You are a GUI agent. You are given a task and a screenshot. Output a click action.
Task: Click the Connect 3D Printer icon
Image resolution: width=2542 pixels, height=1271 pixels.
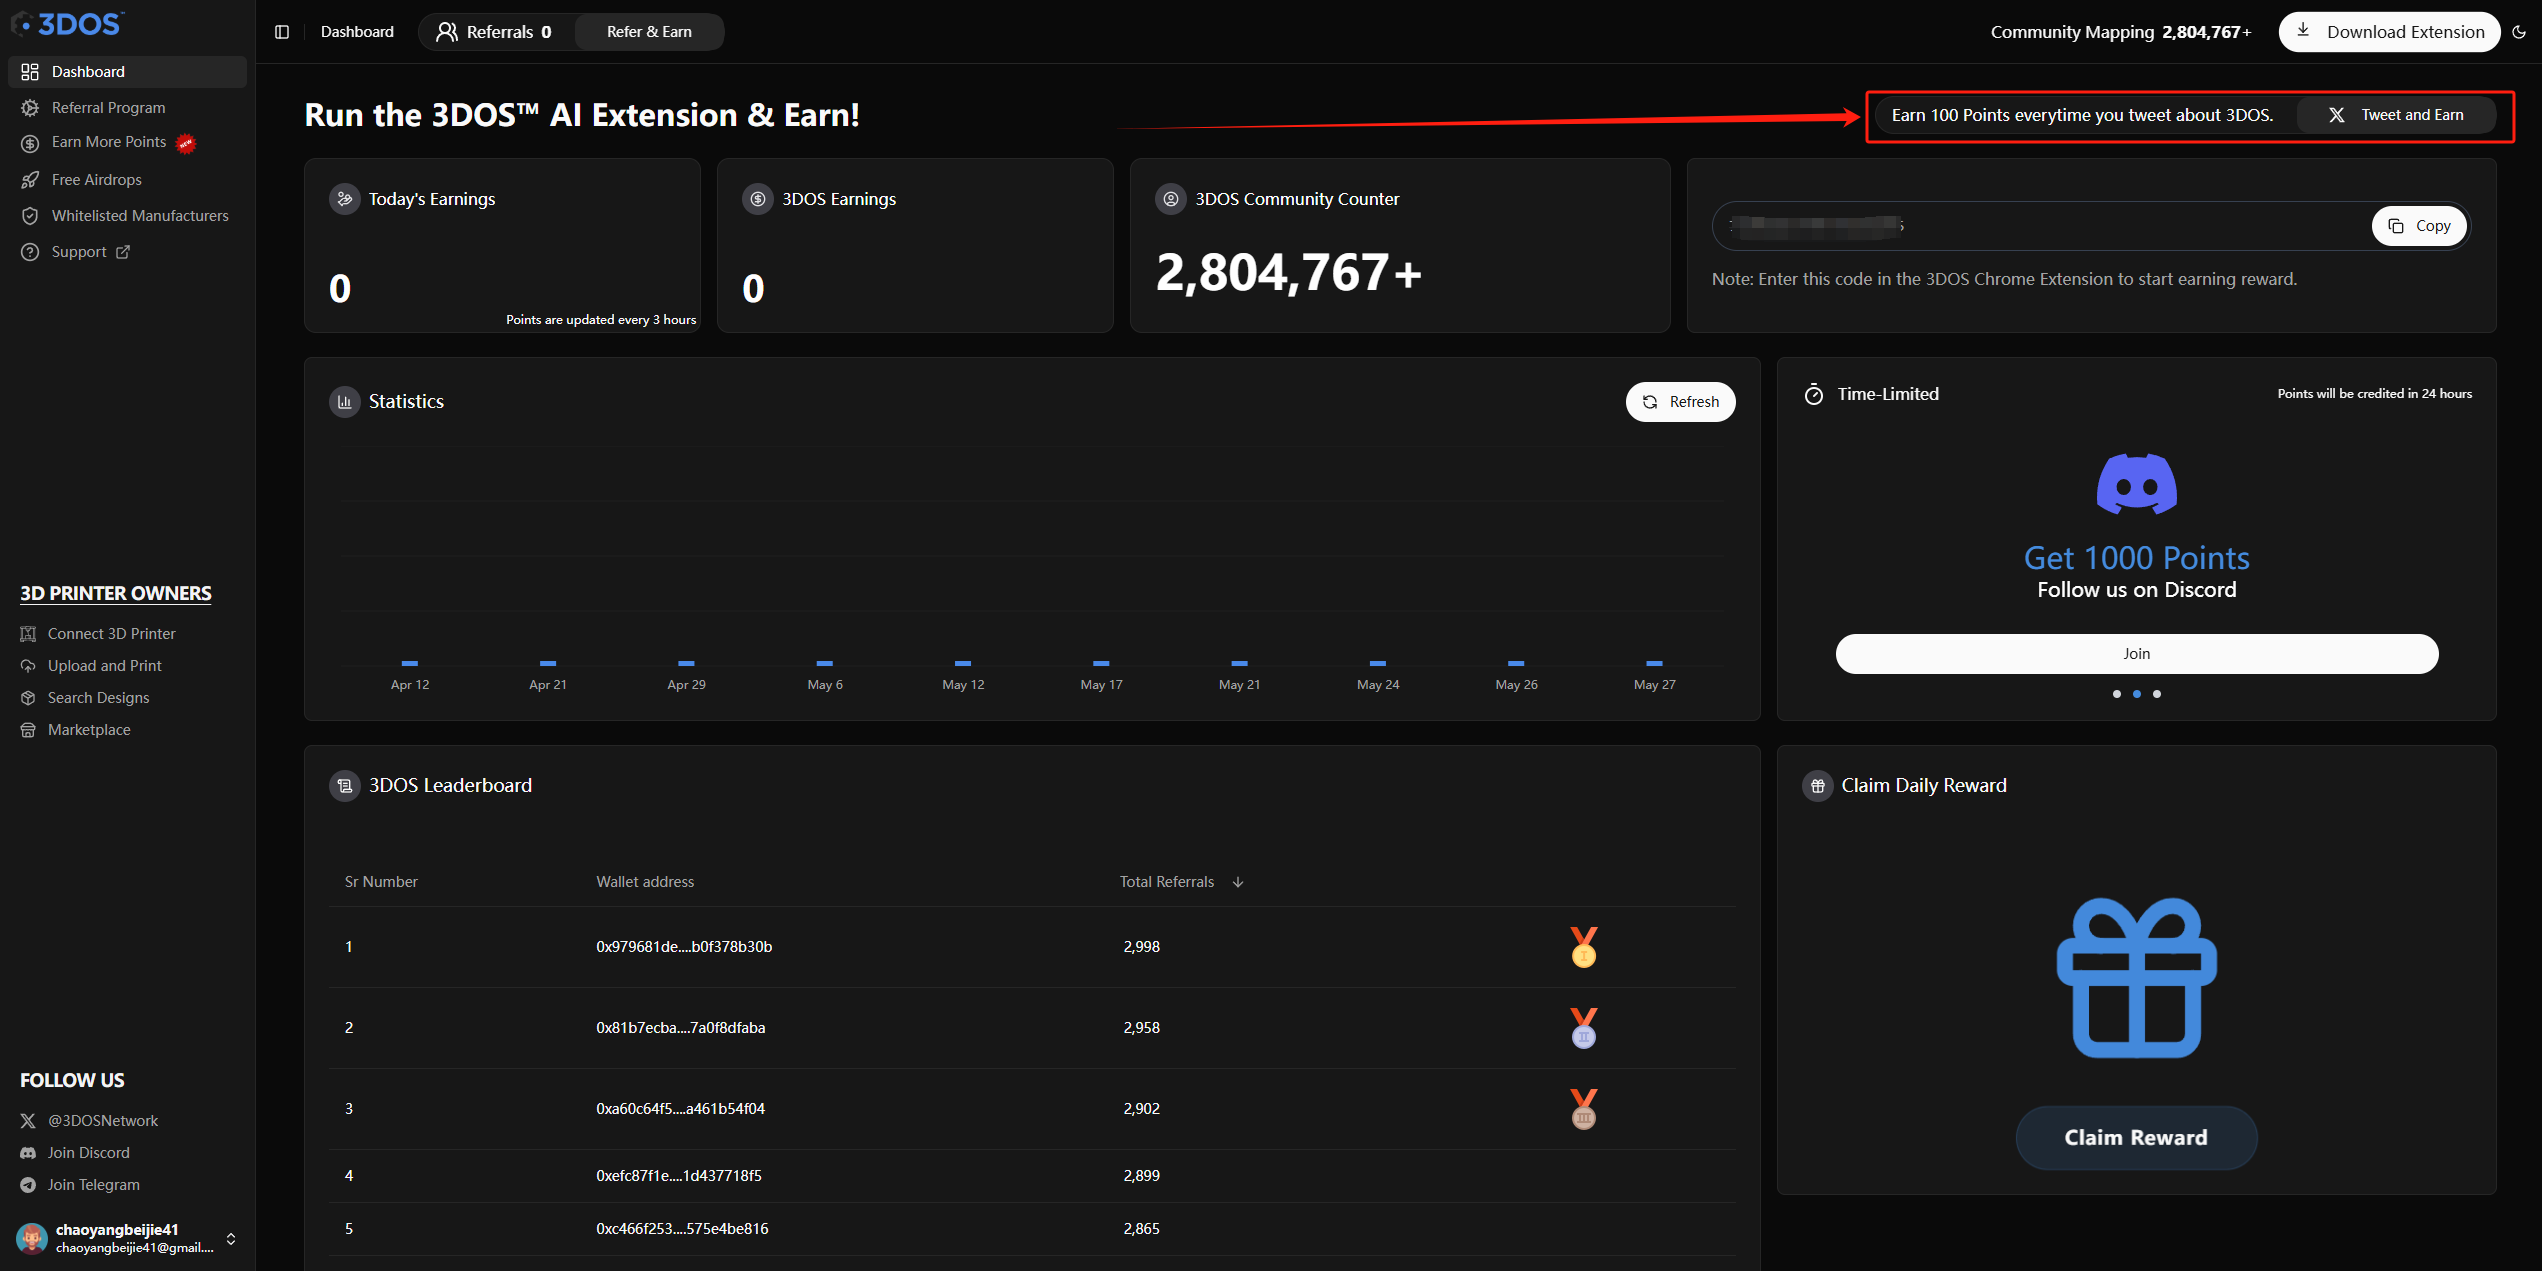tap(28, 634)
